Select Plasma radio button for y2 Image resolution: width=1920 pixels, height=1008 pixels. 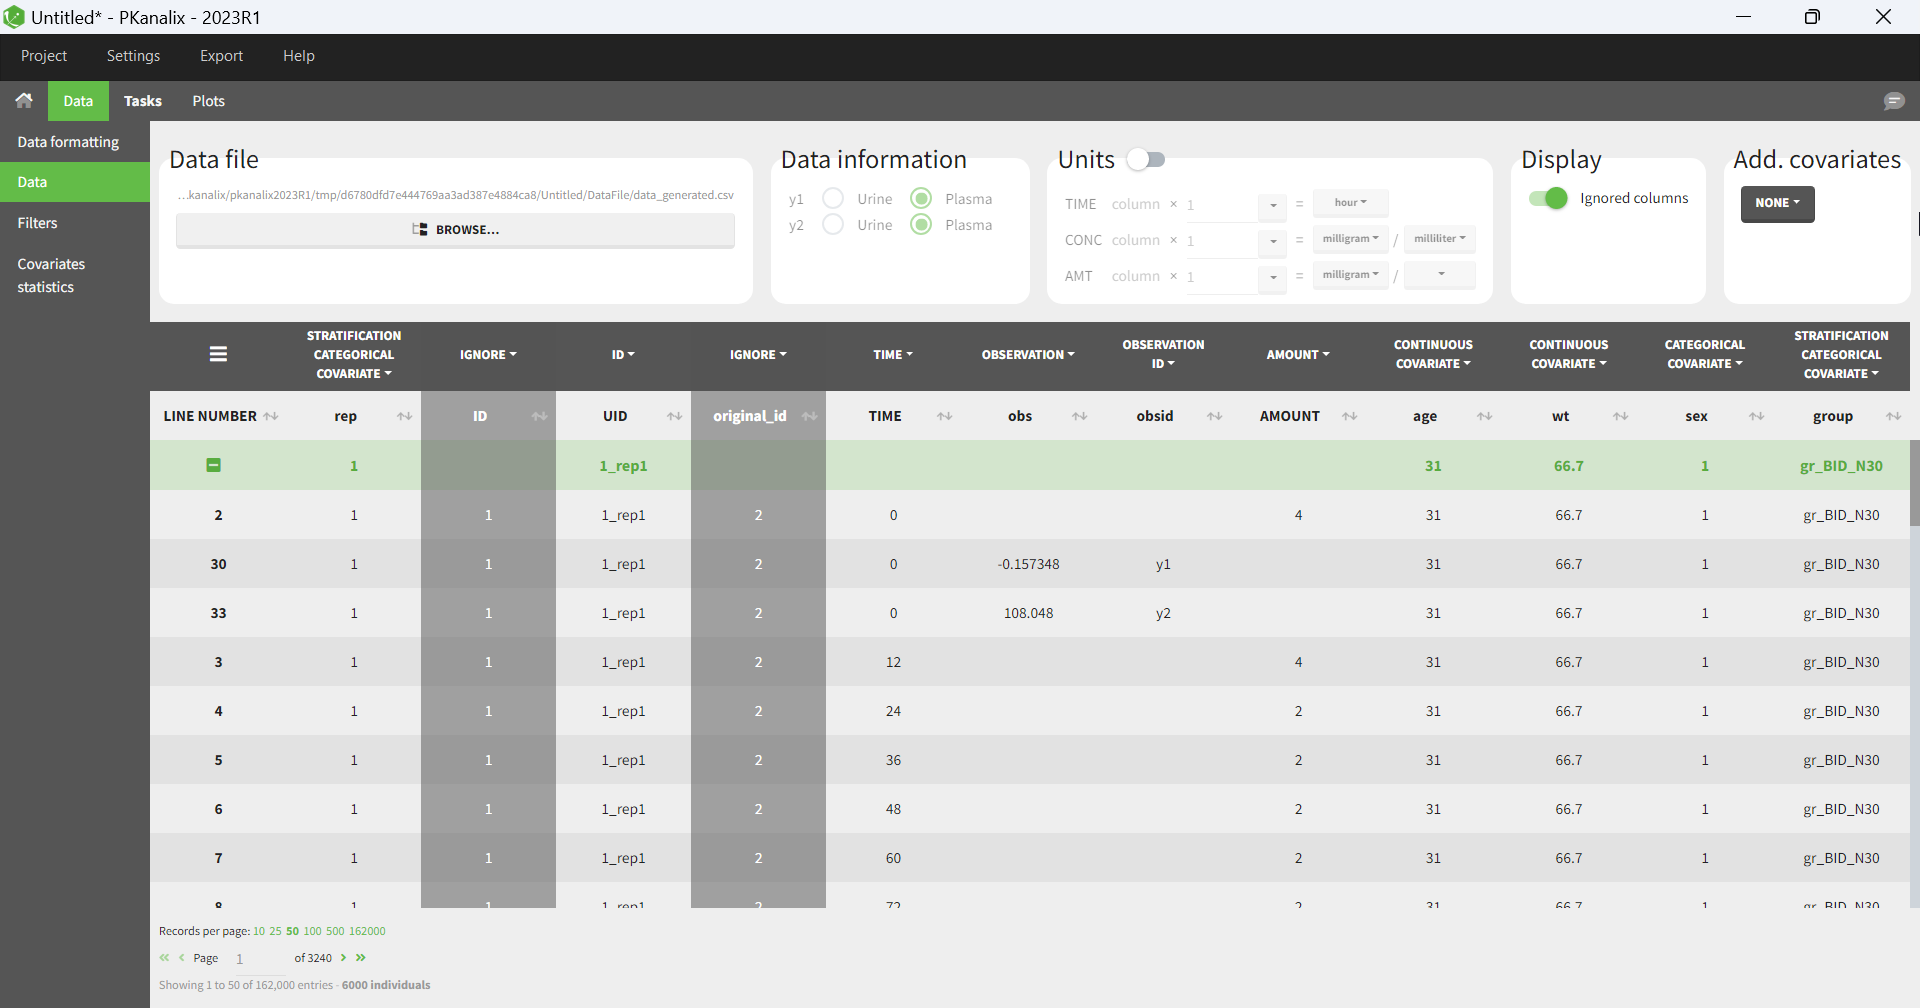click(x=921, y=225)
